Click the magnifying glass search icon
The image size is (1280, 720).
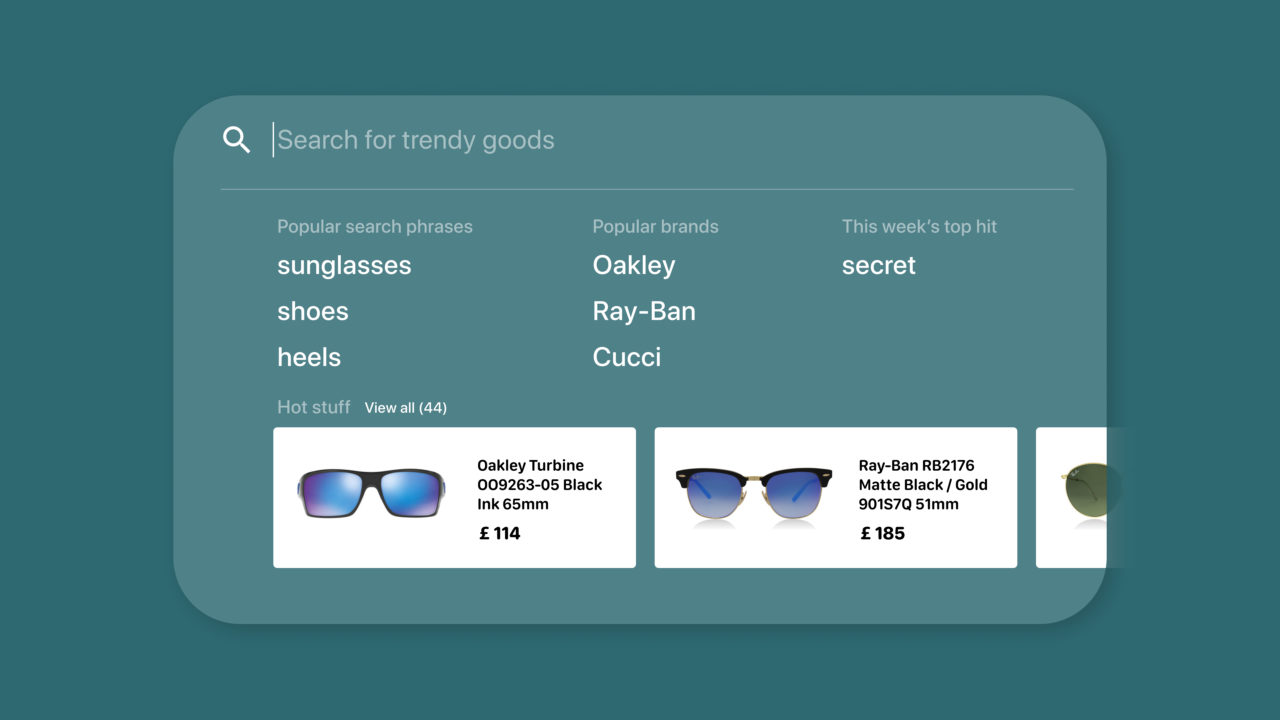(x=236, y=140)
